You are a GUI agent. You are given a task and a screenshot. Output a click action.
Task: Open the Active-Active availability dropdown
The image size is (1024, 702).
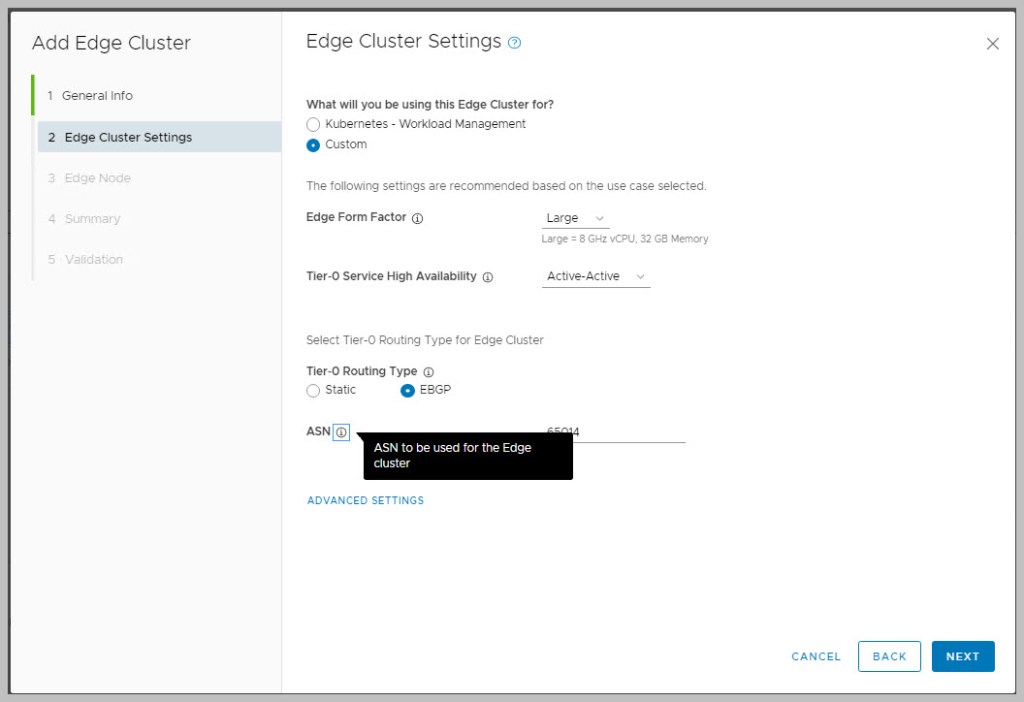pos(596,276)
